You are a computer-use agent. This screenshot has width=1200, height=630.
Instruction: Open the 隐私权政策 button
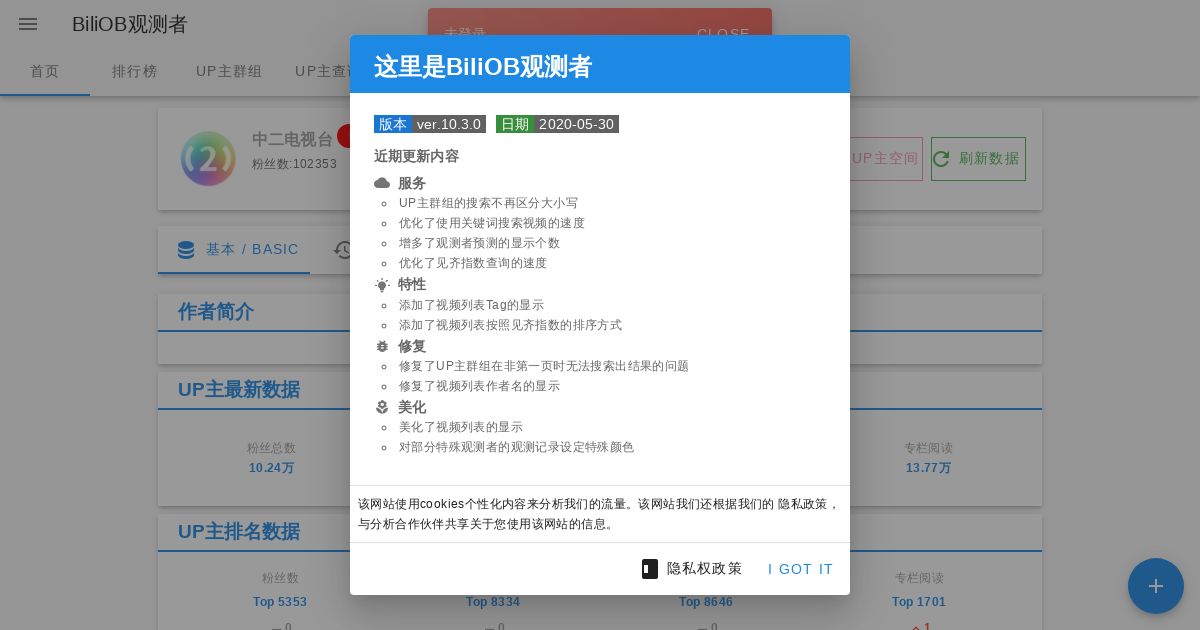(x=692, y=569)
